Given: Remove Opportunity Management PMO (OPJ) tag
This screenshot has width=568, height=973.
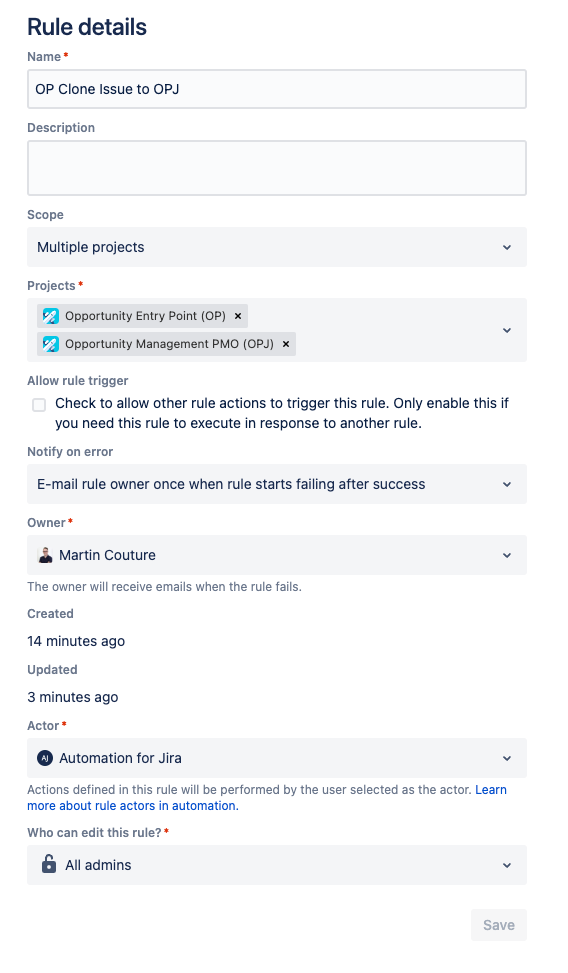Looking at the screenshot, I should click(x=286, y=344).
